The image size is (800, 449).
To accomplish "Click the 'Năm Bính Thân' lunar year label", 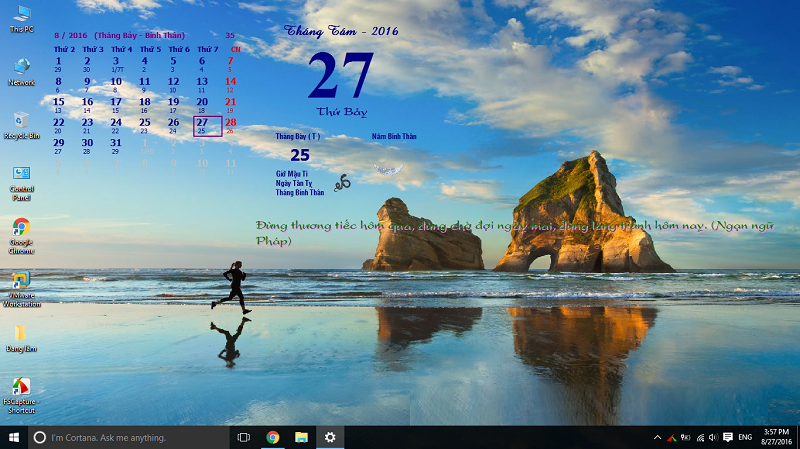I will tap(394, 136).
